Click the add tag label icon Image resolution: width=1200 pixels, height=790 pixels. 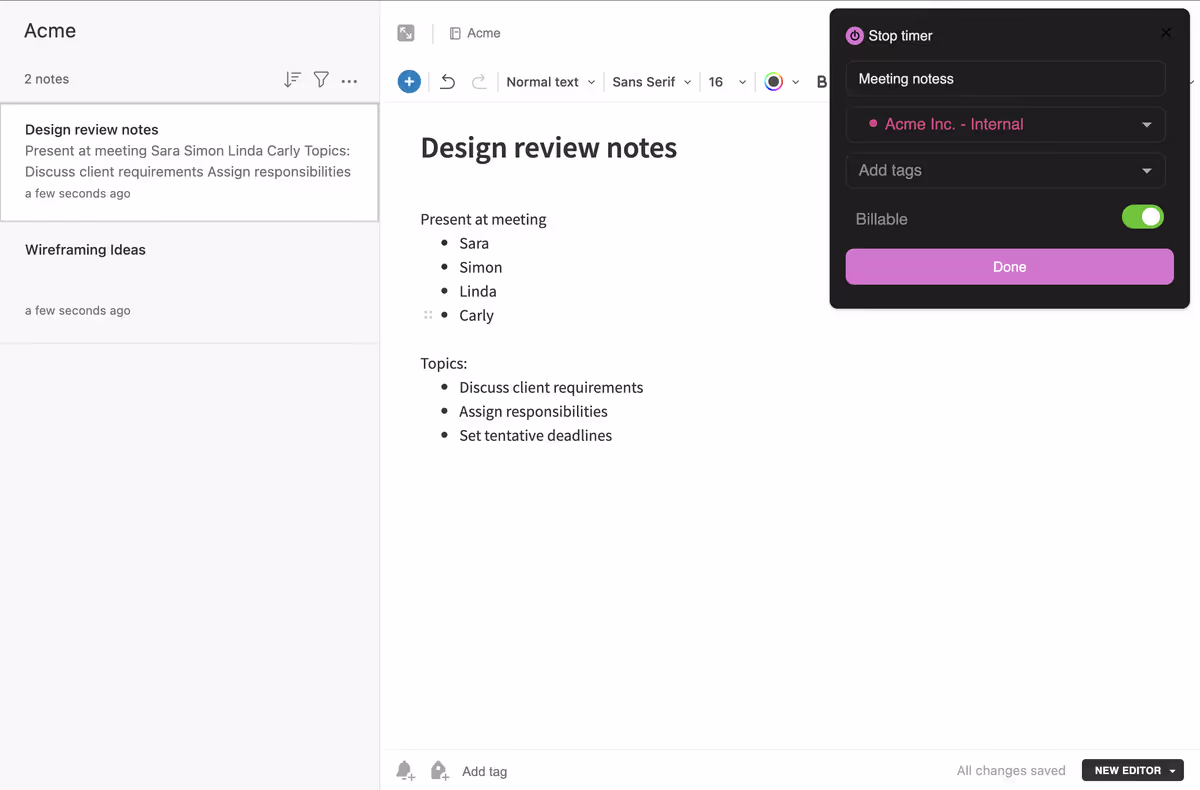click(439, 770)
